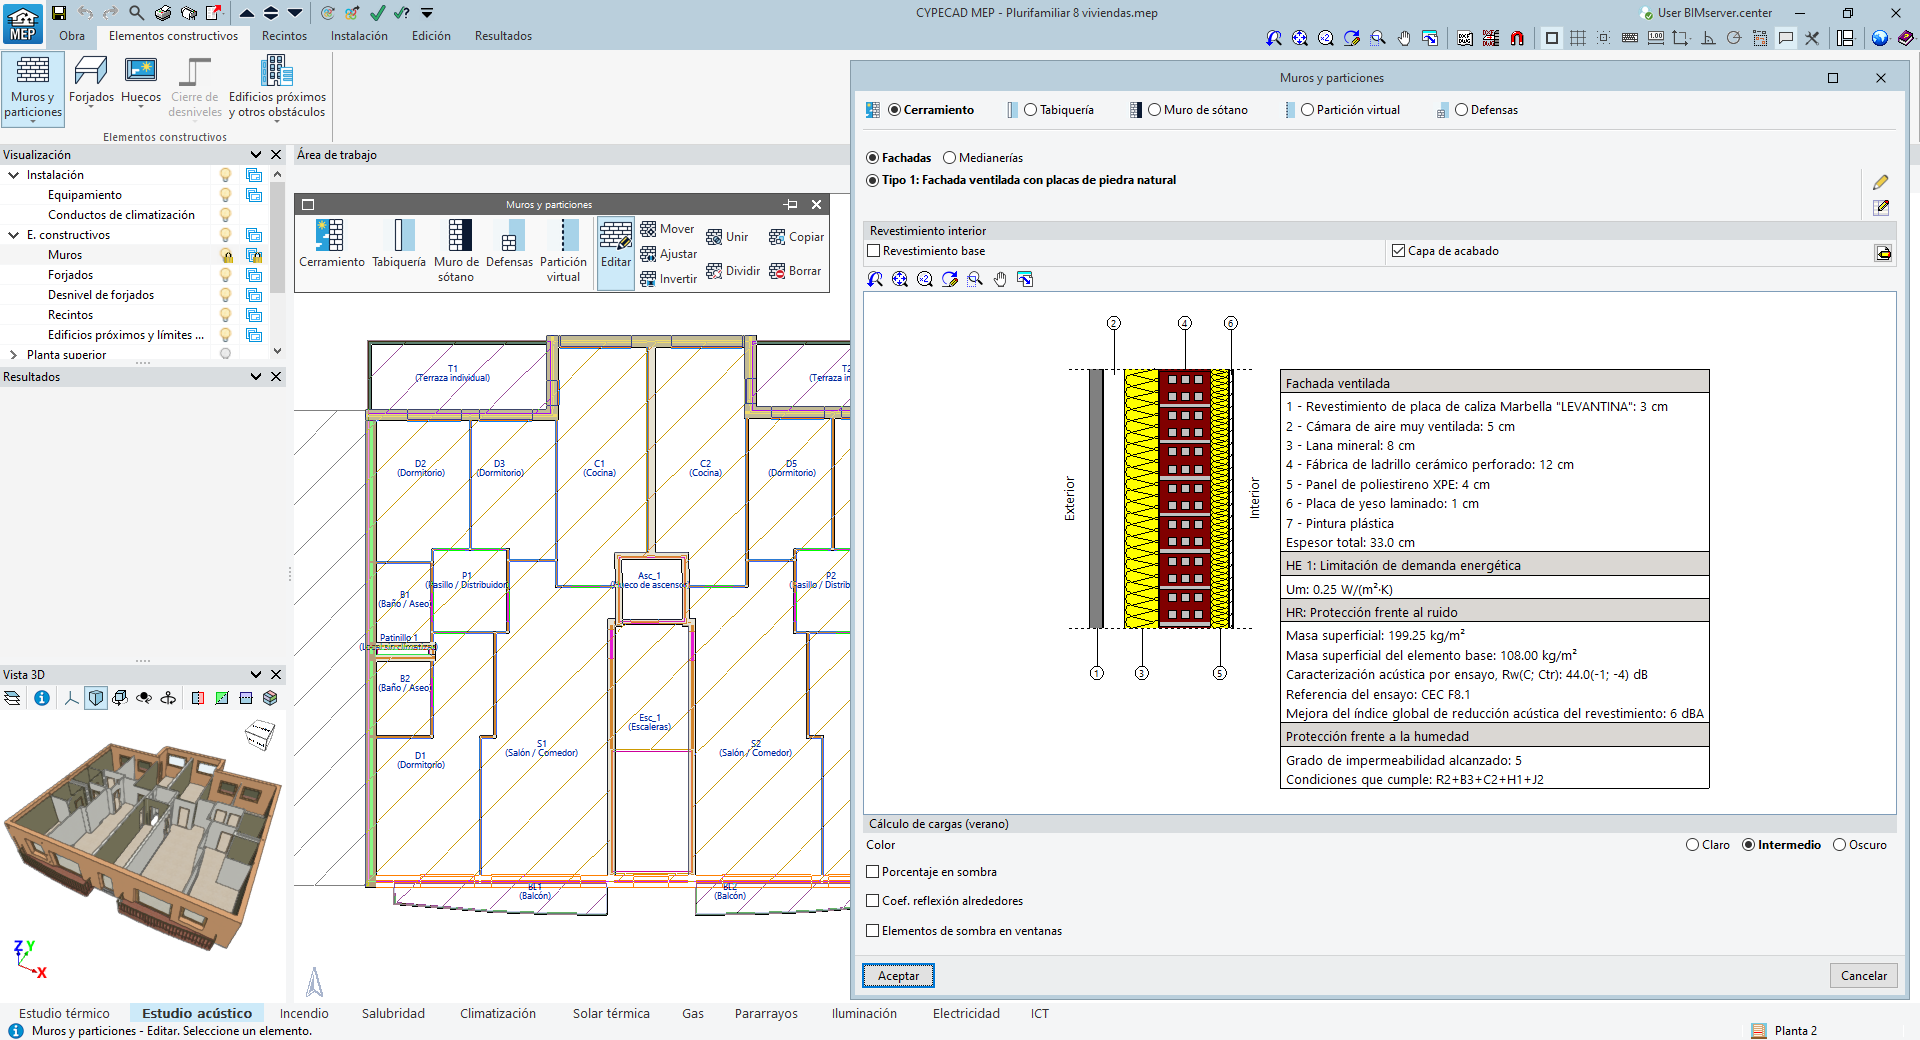The height and width of the screenshot is (1040, 1920).
Task: Open the Recintos ribbon tab
Action: click(284, 36)
